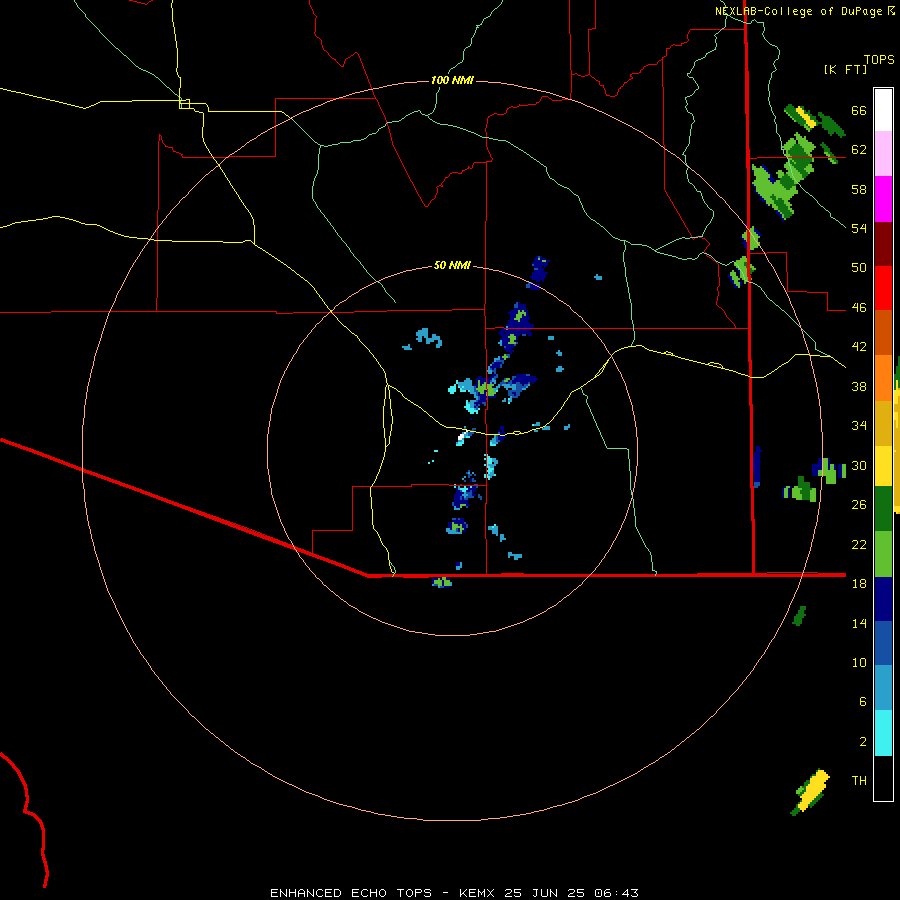Click the cyan legend swatch
Viewport: 900px width, 900px height.
883,733
